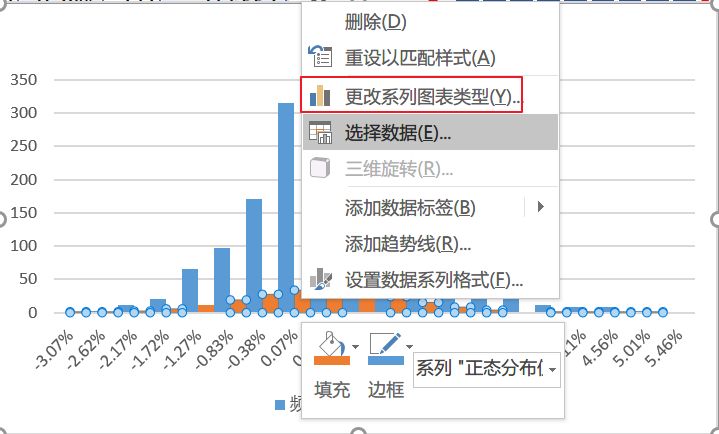This screenshot has width=719, height=434.
Task: Select 添加趋势线(R)... in the context menu
Action: [408, 243]
